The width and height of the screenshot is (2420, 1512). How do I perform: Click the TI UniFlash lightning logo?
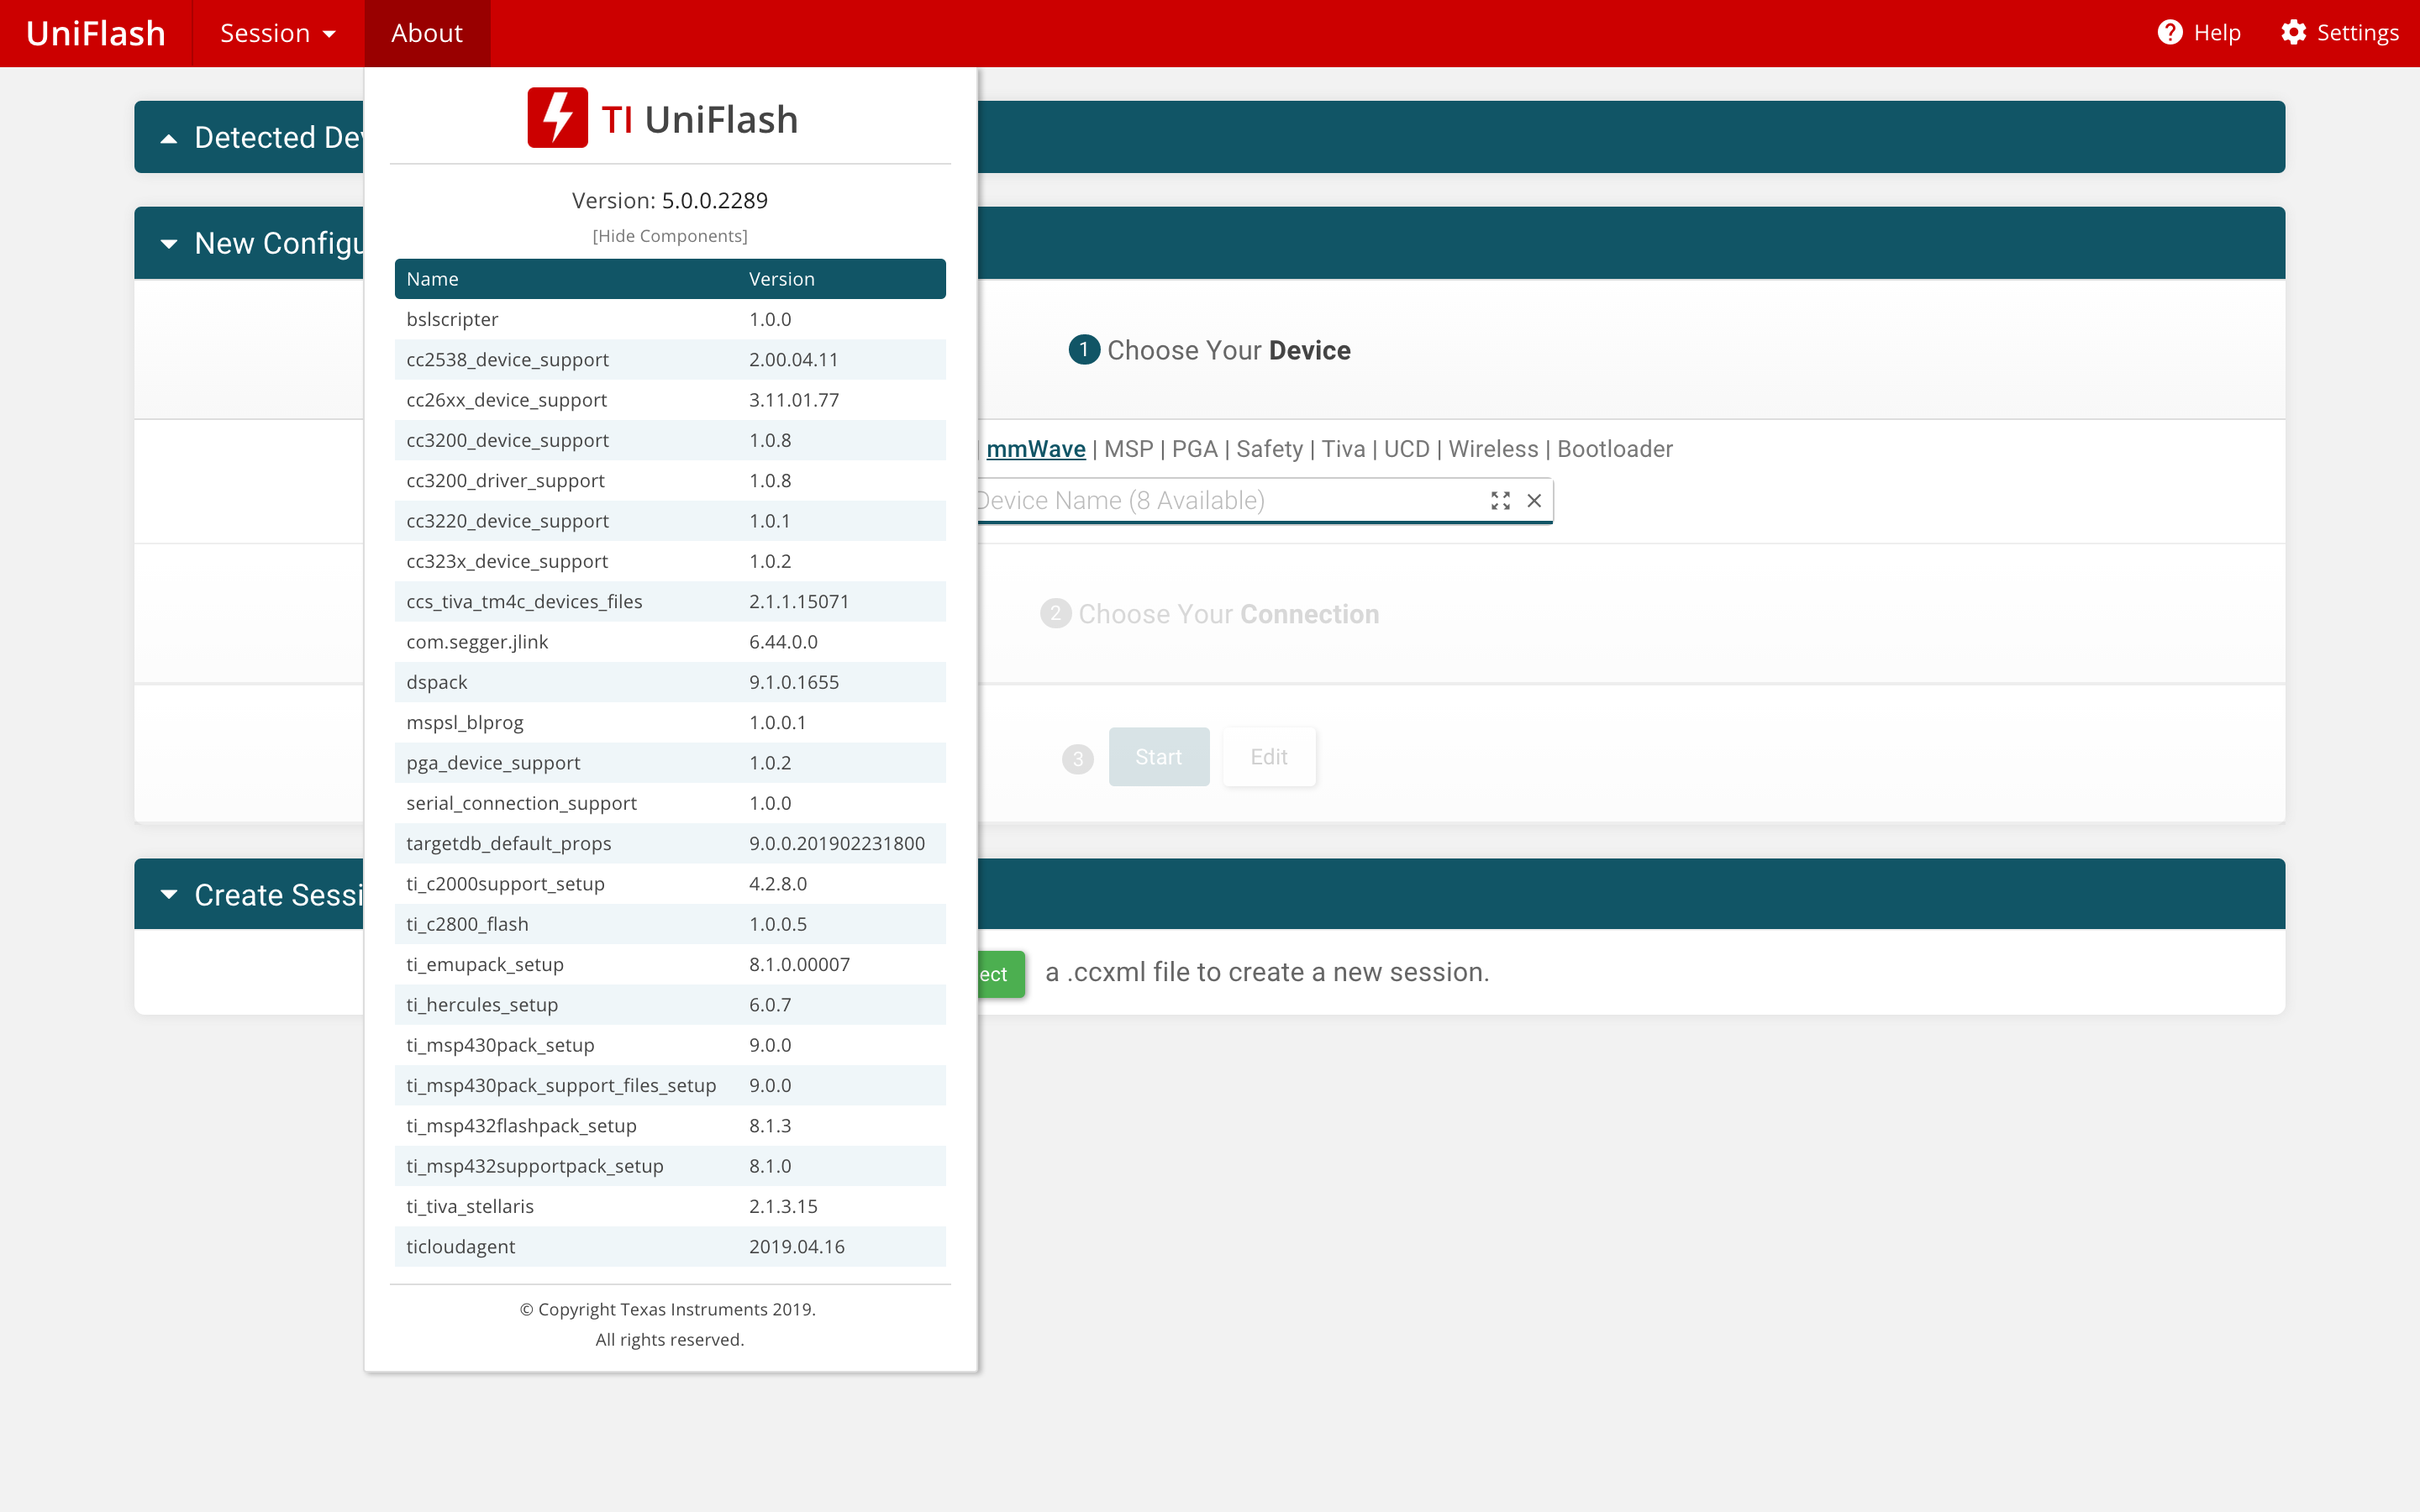[x=557, y=118]
